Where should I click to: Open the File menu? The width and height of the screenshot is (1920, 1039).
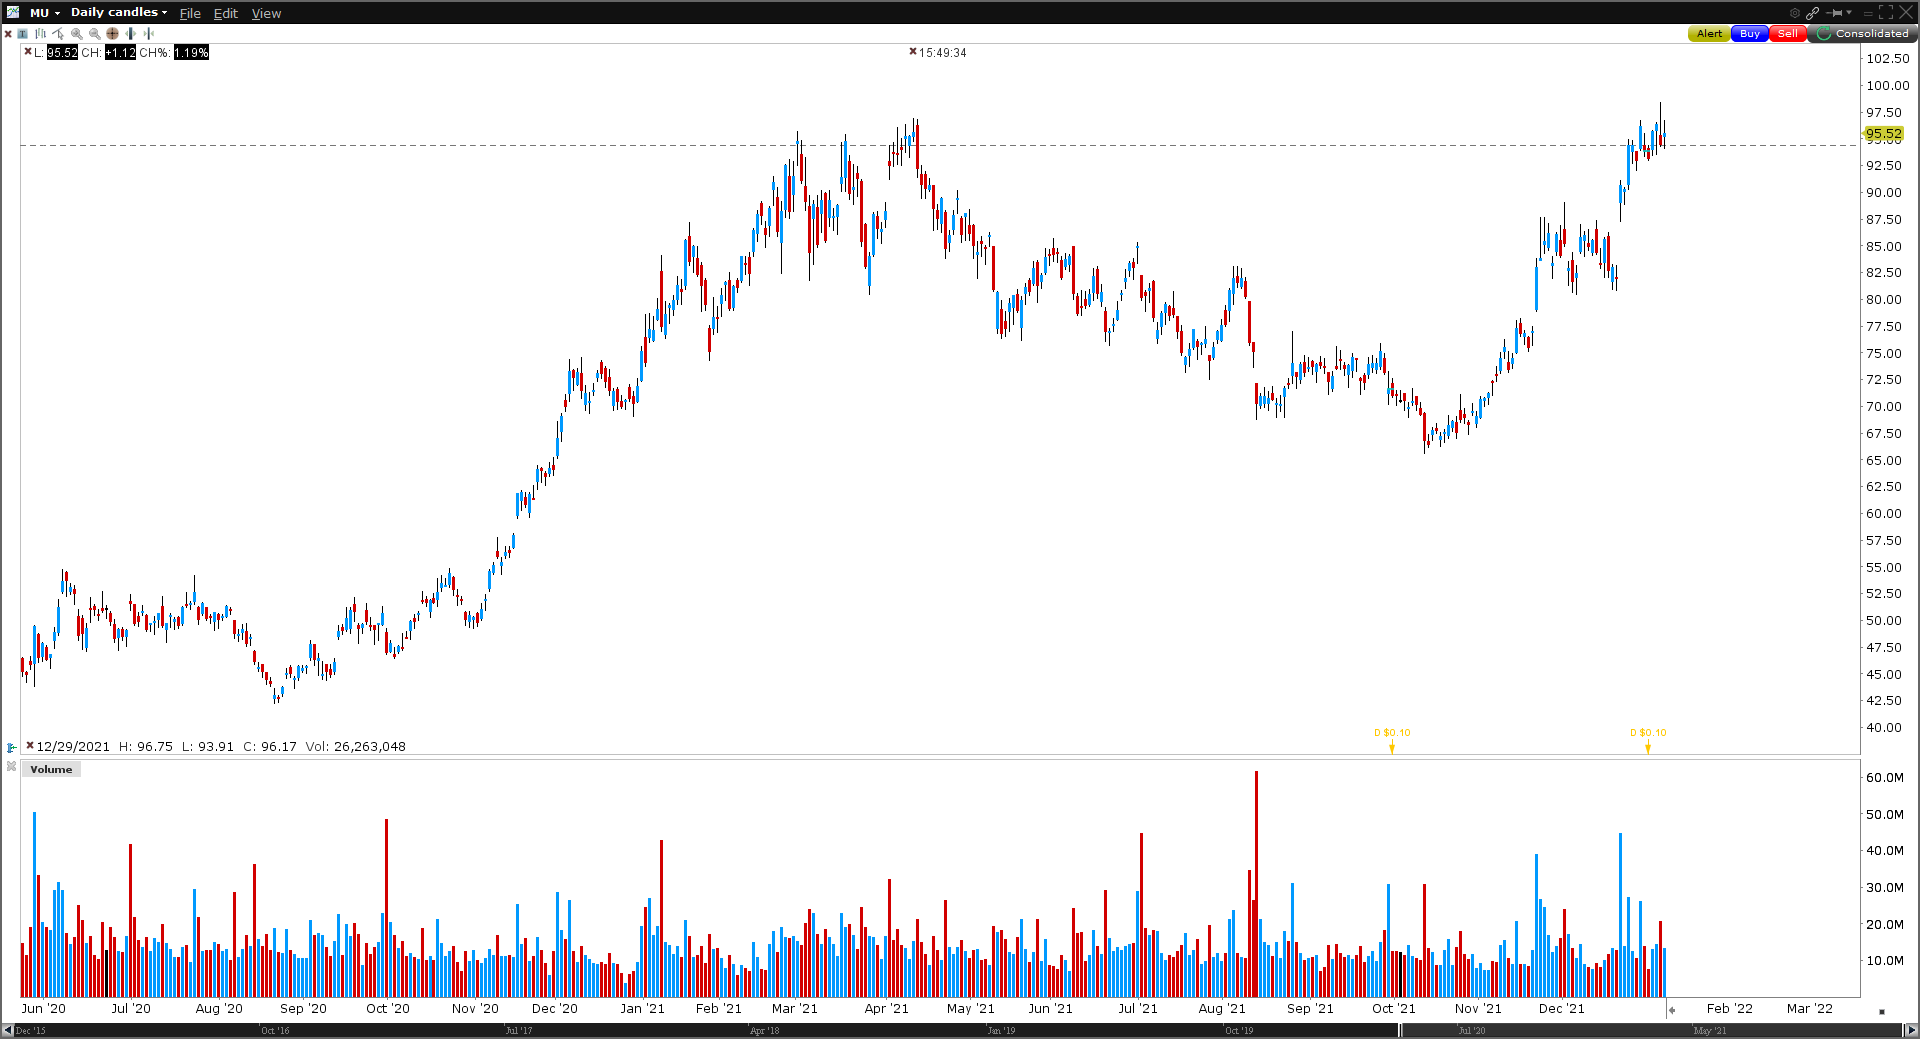190,13
